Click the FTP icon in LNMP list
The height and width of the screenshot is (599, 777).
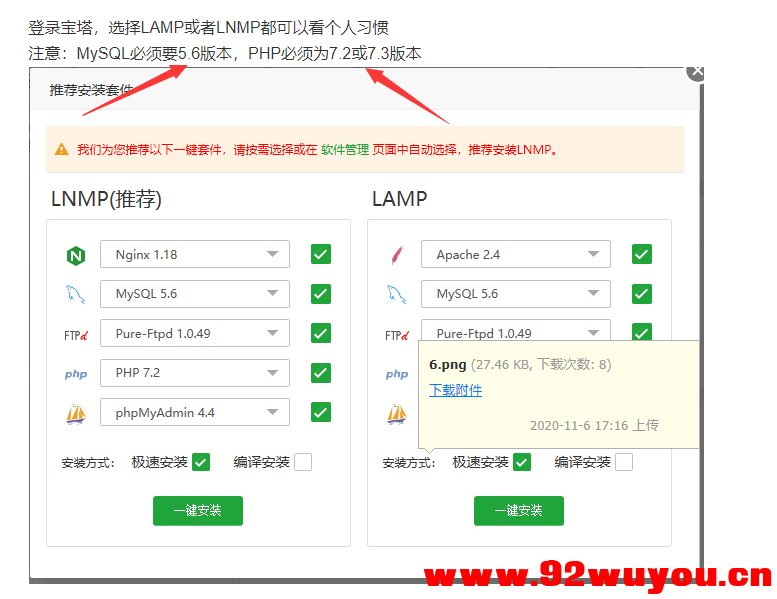[x=76, y=334]
